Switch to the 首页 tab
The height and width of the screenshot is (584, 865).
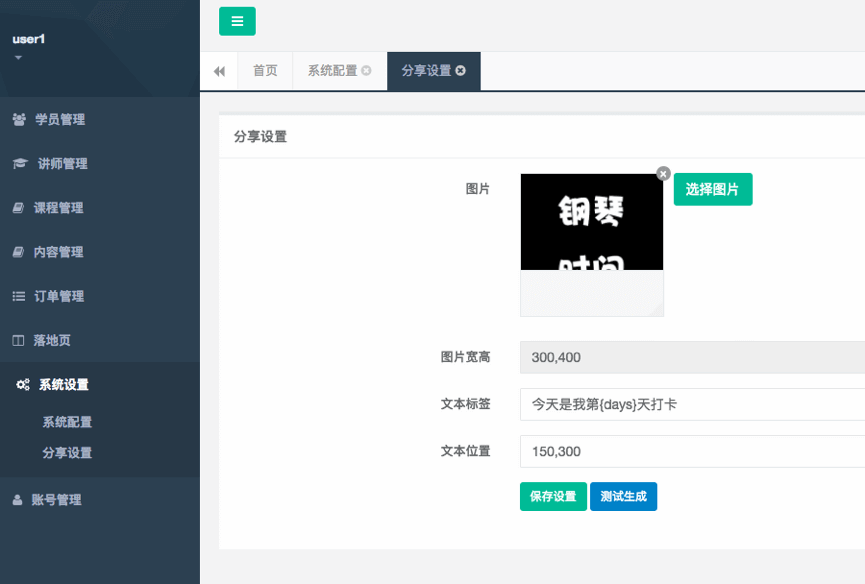coord(265,71)
